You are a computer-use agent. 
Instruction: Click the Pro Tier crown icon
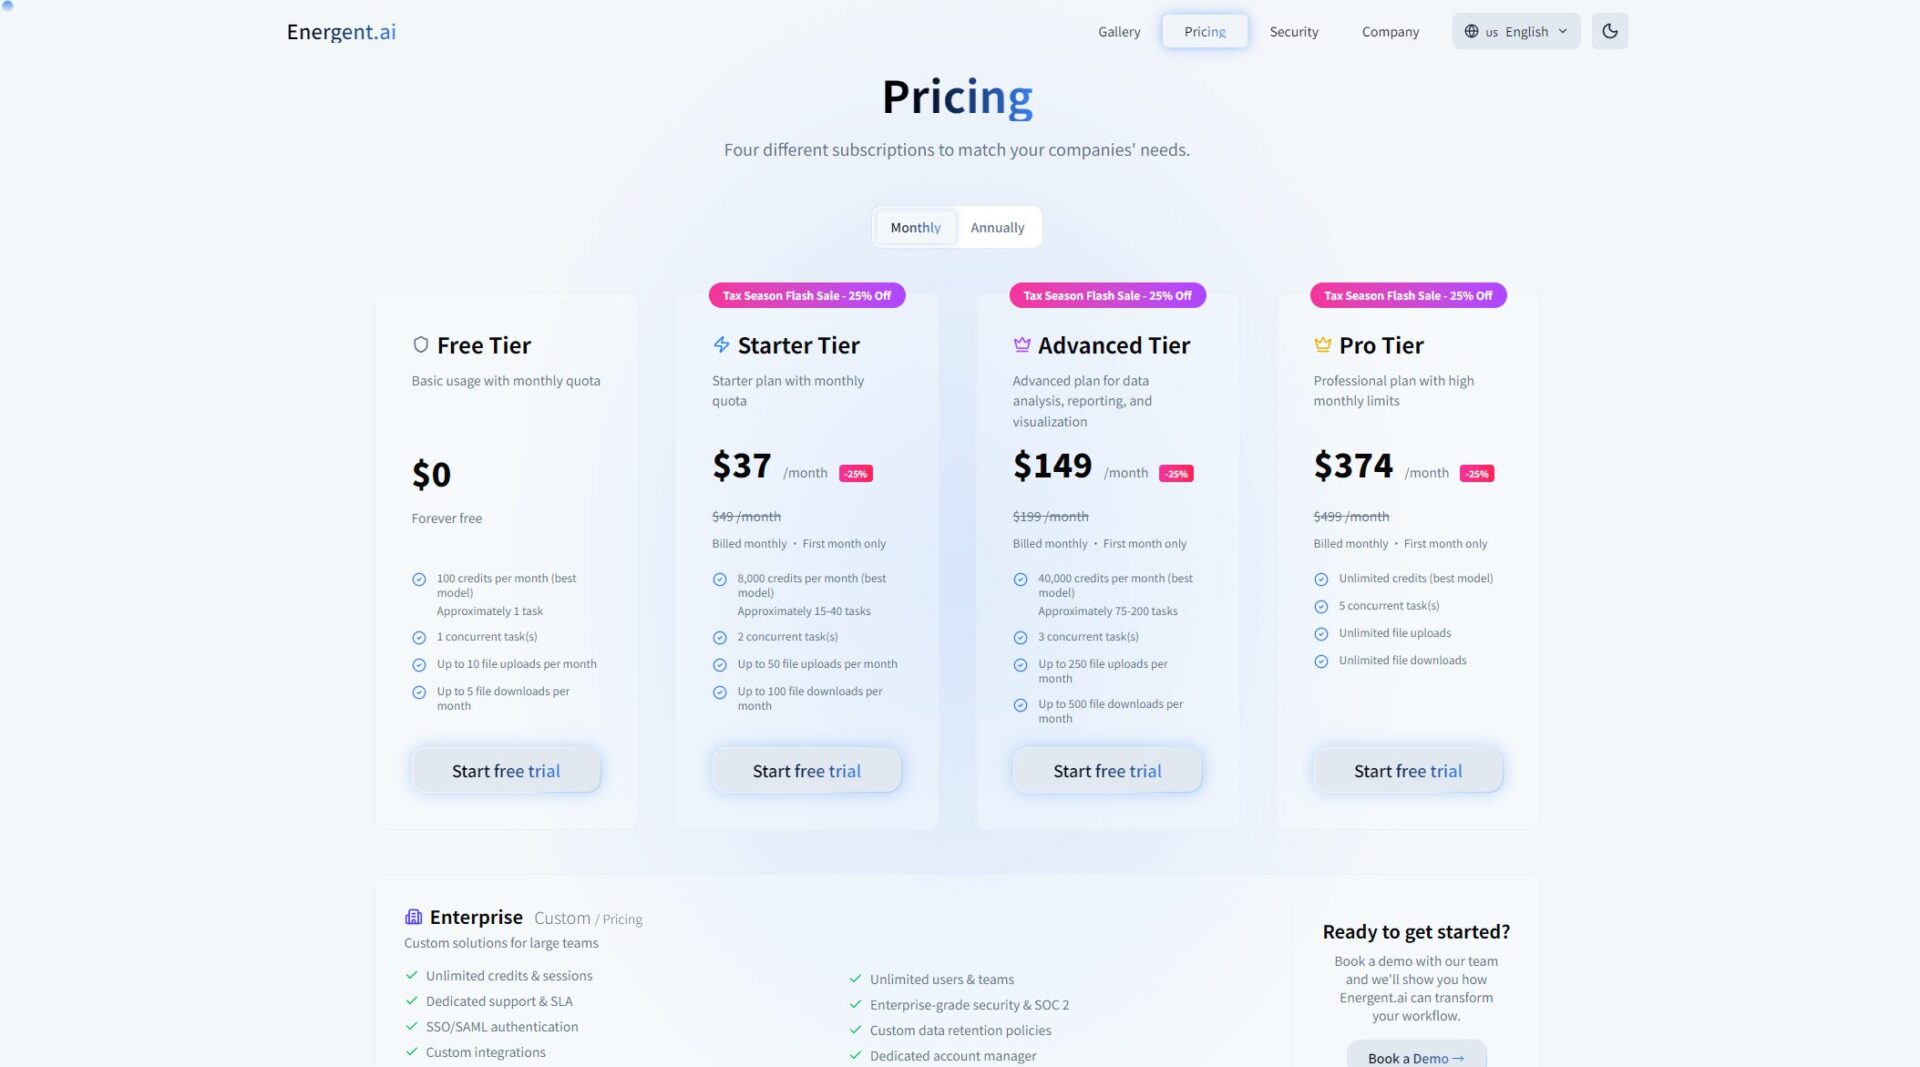click(x=1322, y=345)
